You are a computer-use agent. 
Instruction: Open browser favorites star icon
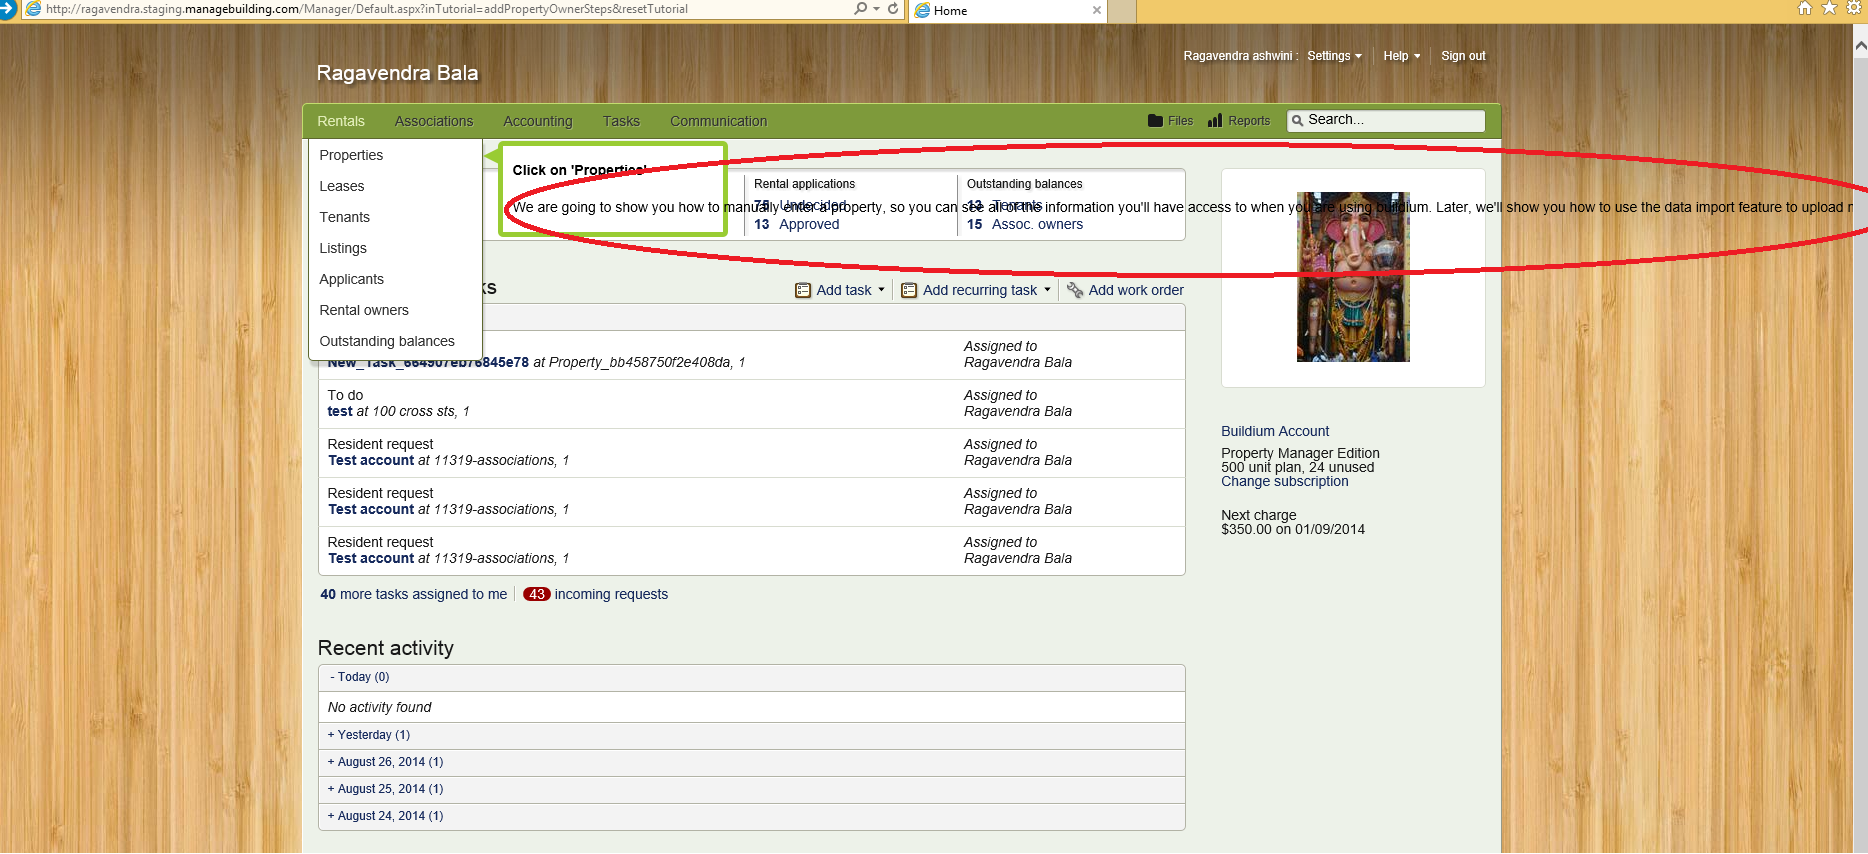point(1829,8)
